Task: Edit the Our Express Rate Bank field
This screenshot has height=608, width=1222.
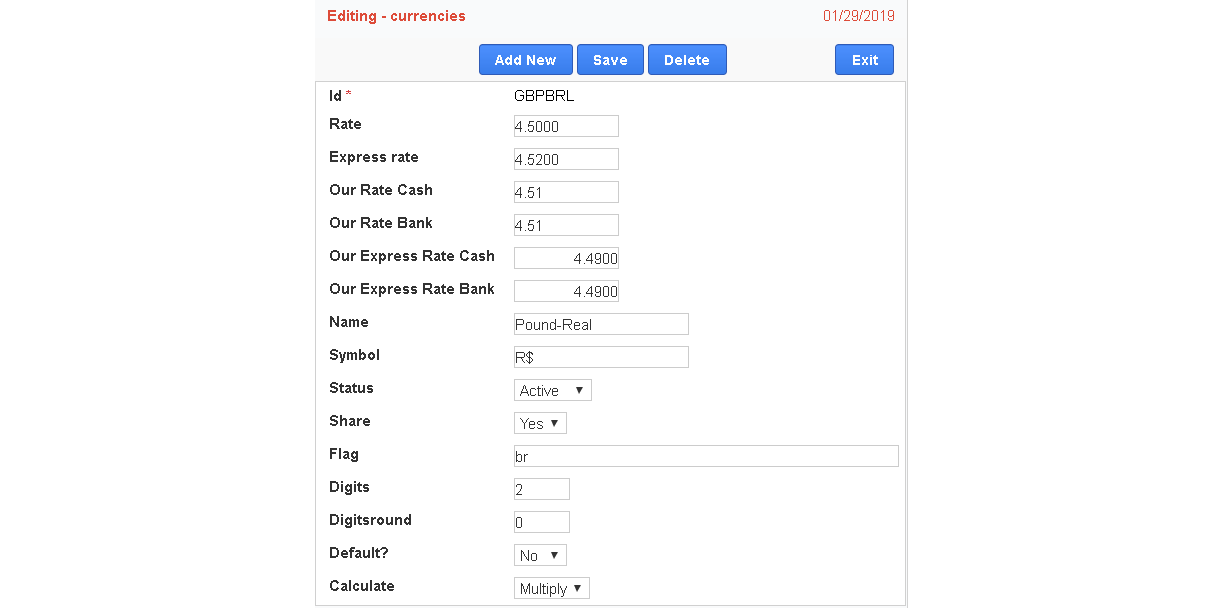Action: click(566, 291)
